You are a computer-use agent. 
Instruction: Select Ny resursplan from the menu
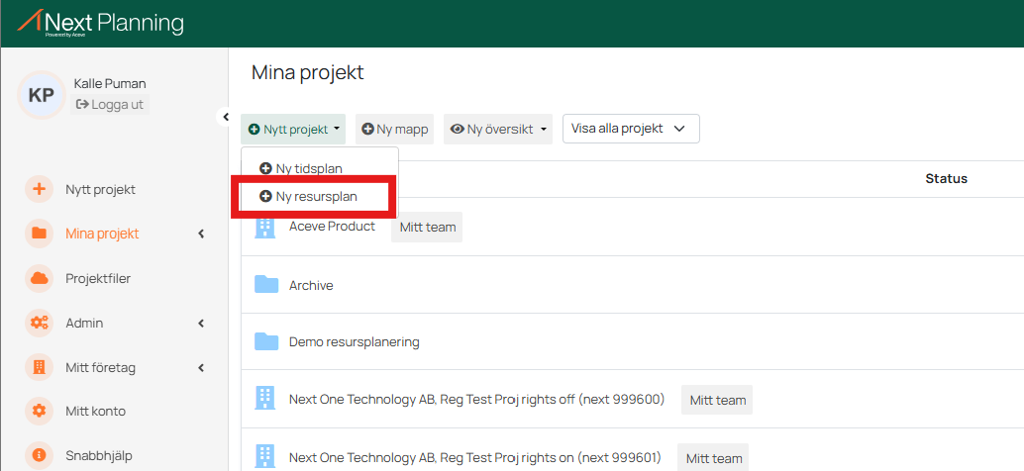coord(316,197)
